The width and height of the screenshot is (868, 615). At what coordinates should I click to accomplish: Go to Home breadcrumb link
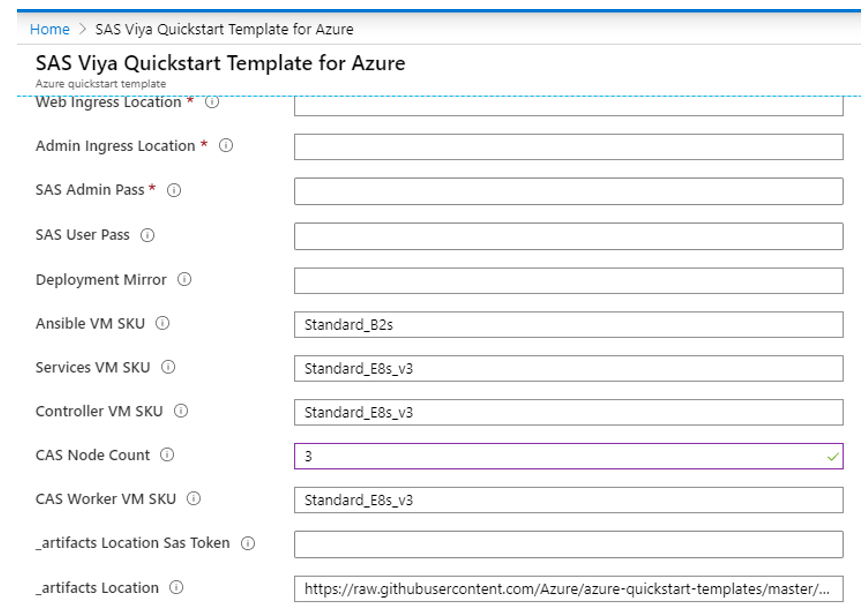tap(50, 29)
